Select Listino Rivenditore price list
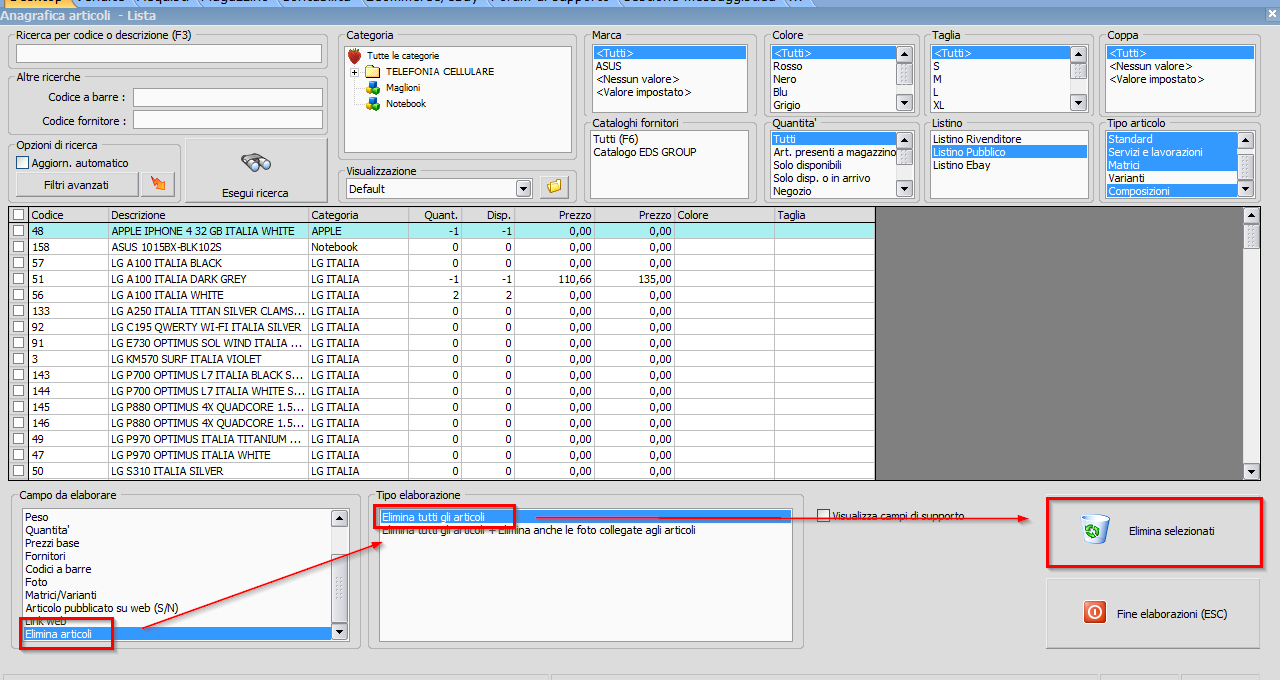This screenshot has height=680, width=1280. (1009, 139)
